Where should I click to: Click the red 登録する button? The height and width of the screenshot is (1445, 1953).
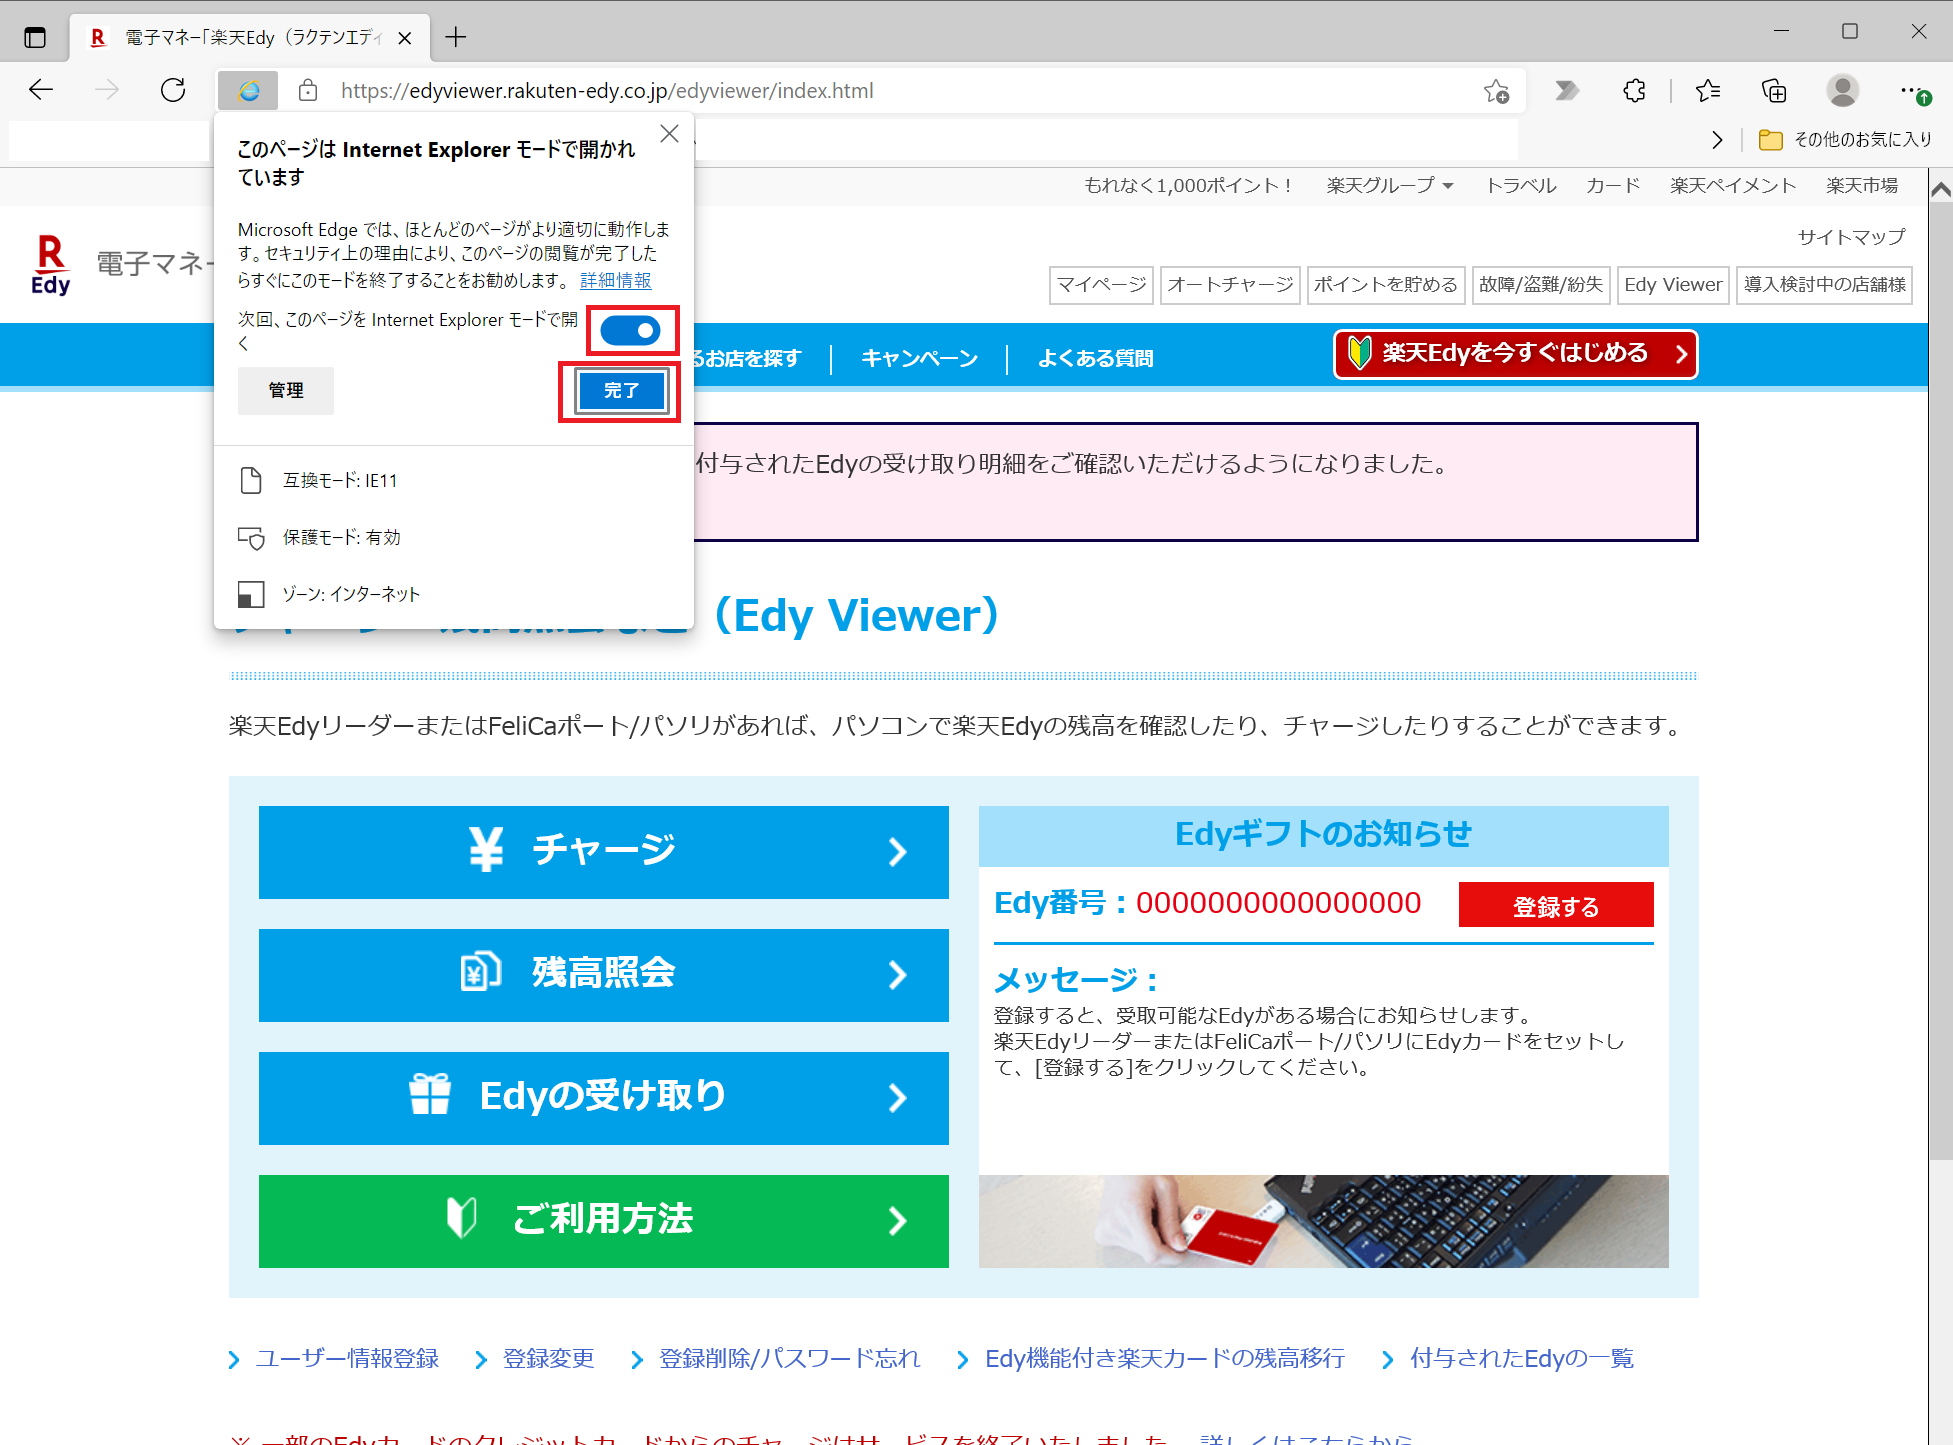coord(1555,906)
